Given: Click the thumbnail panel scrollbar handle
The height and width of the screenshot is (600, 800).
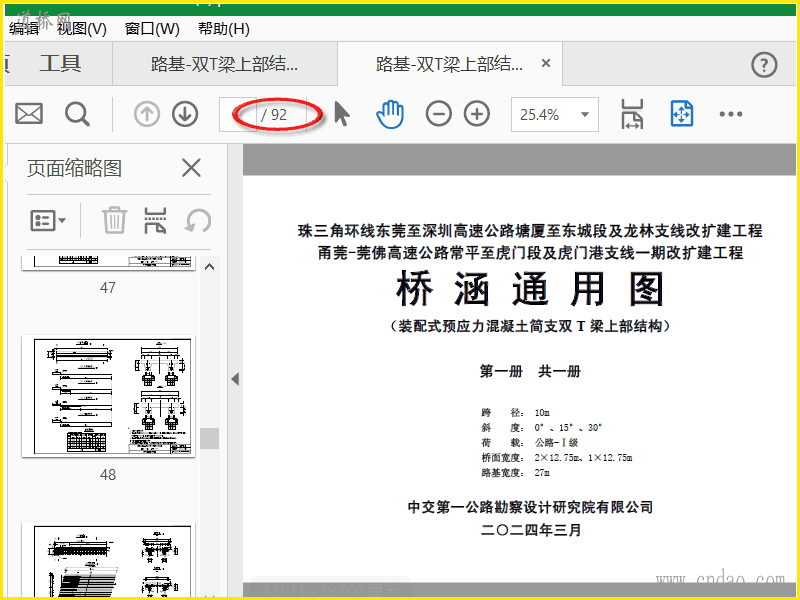Looking at the screenshot, I should [x=209, y=438].
